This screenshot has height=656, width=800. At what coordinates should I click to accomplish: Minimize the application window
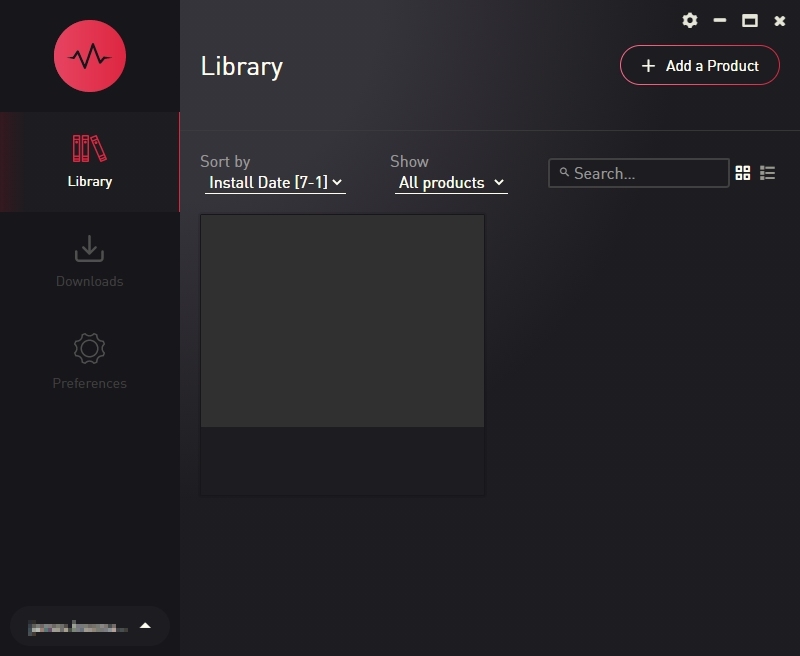[x=720, y=20]
